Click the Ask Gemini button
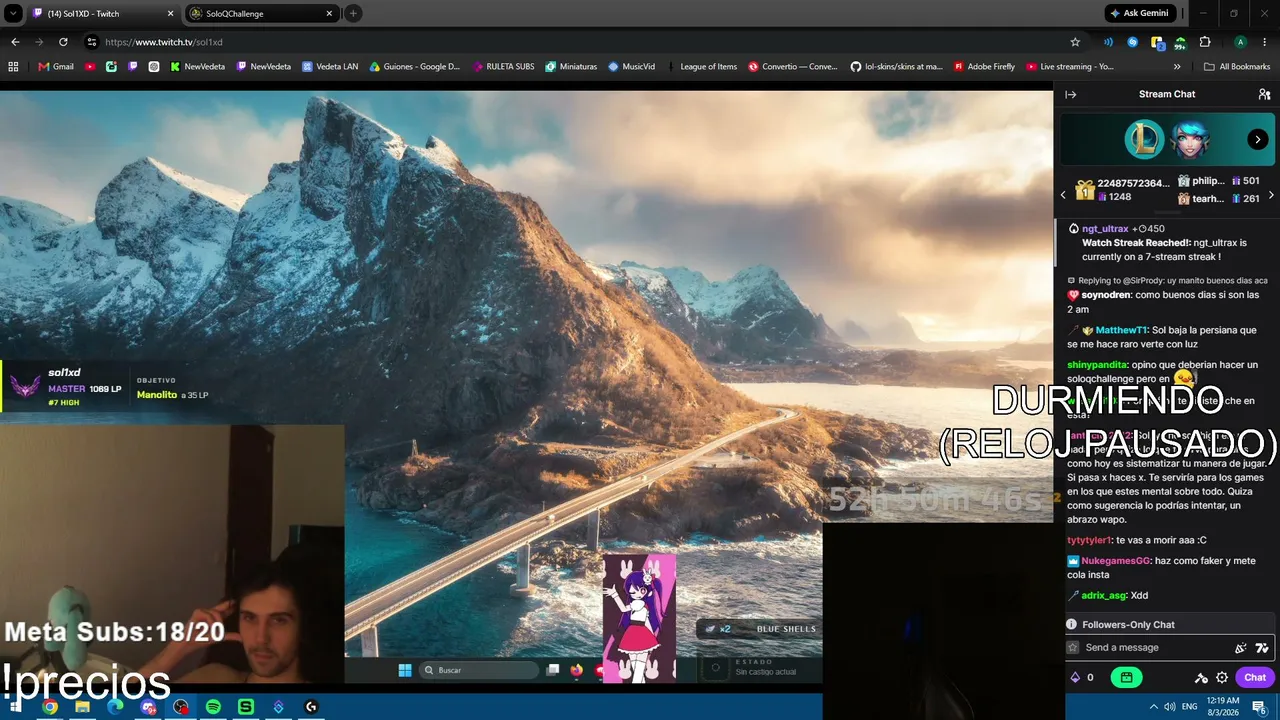 coord(1141,13)
